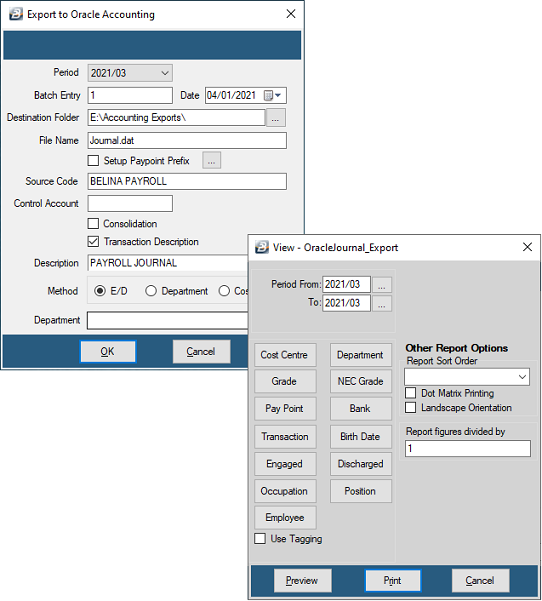Close the View - OracleJournal_Export window
This screenshot has height=601, width=542.
[x=527, y=247]
